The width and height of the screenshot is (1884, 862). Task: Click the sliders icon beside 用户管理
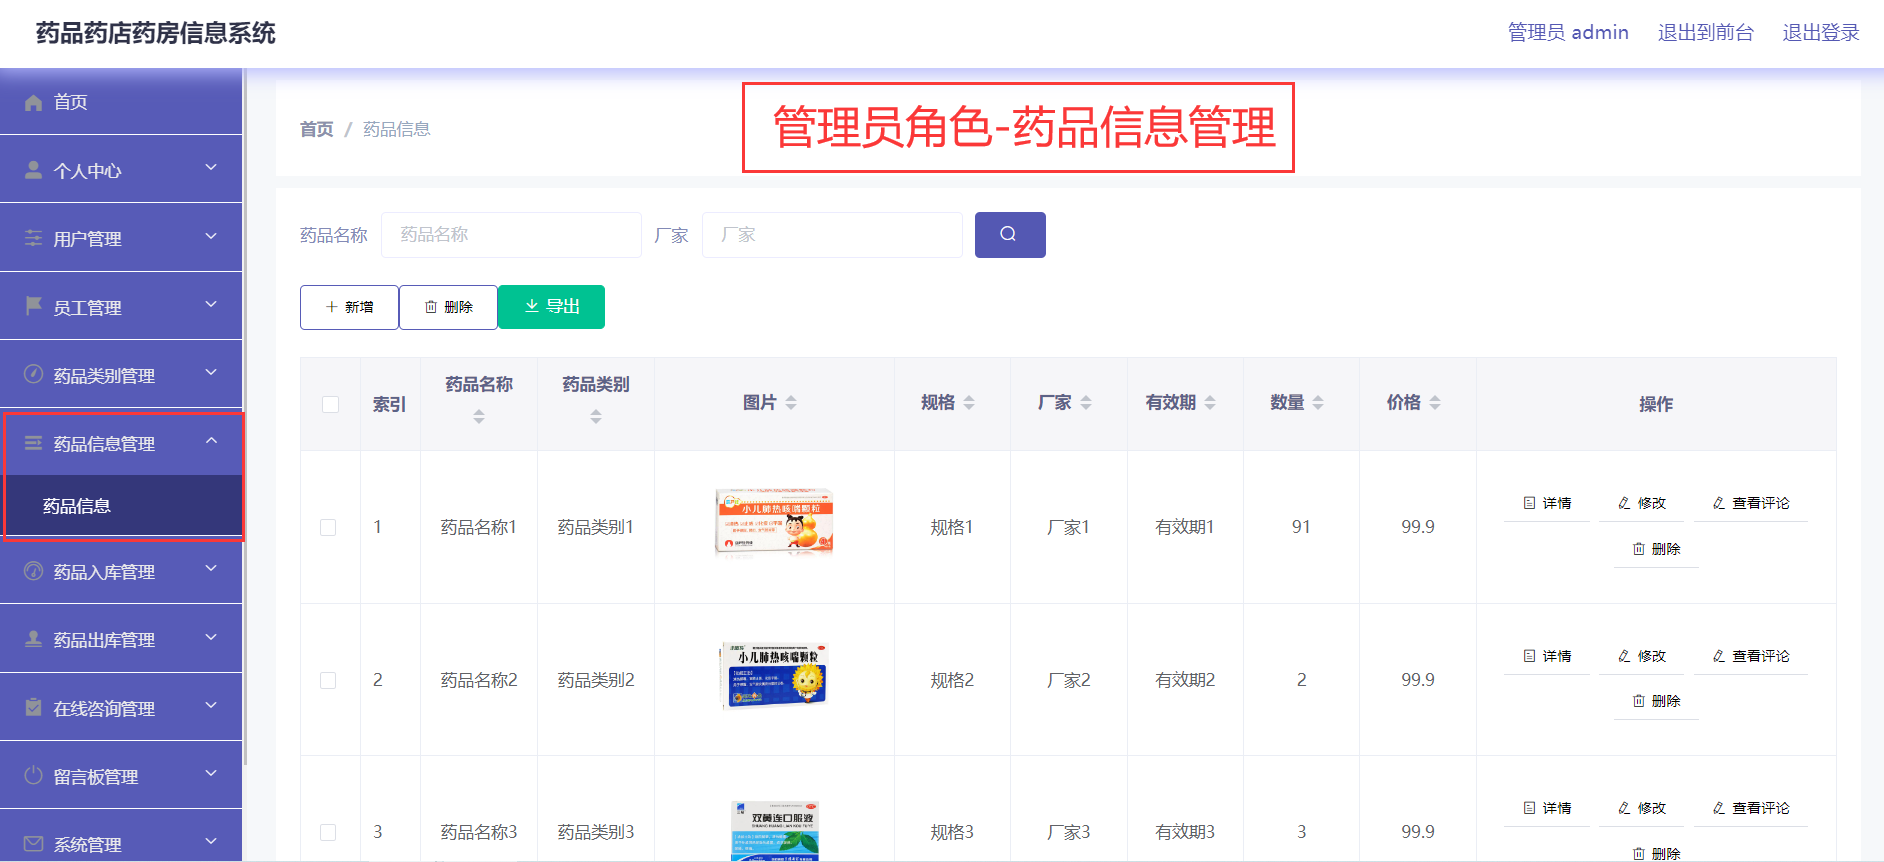click(x=33, y=238)
